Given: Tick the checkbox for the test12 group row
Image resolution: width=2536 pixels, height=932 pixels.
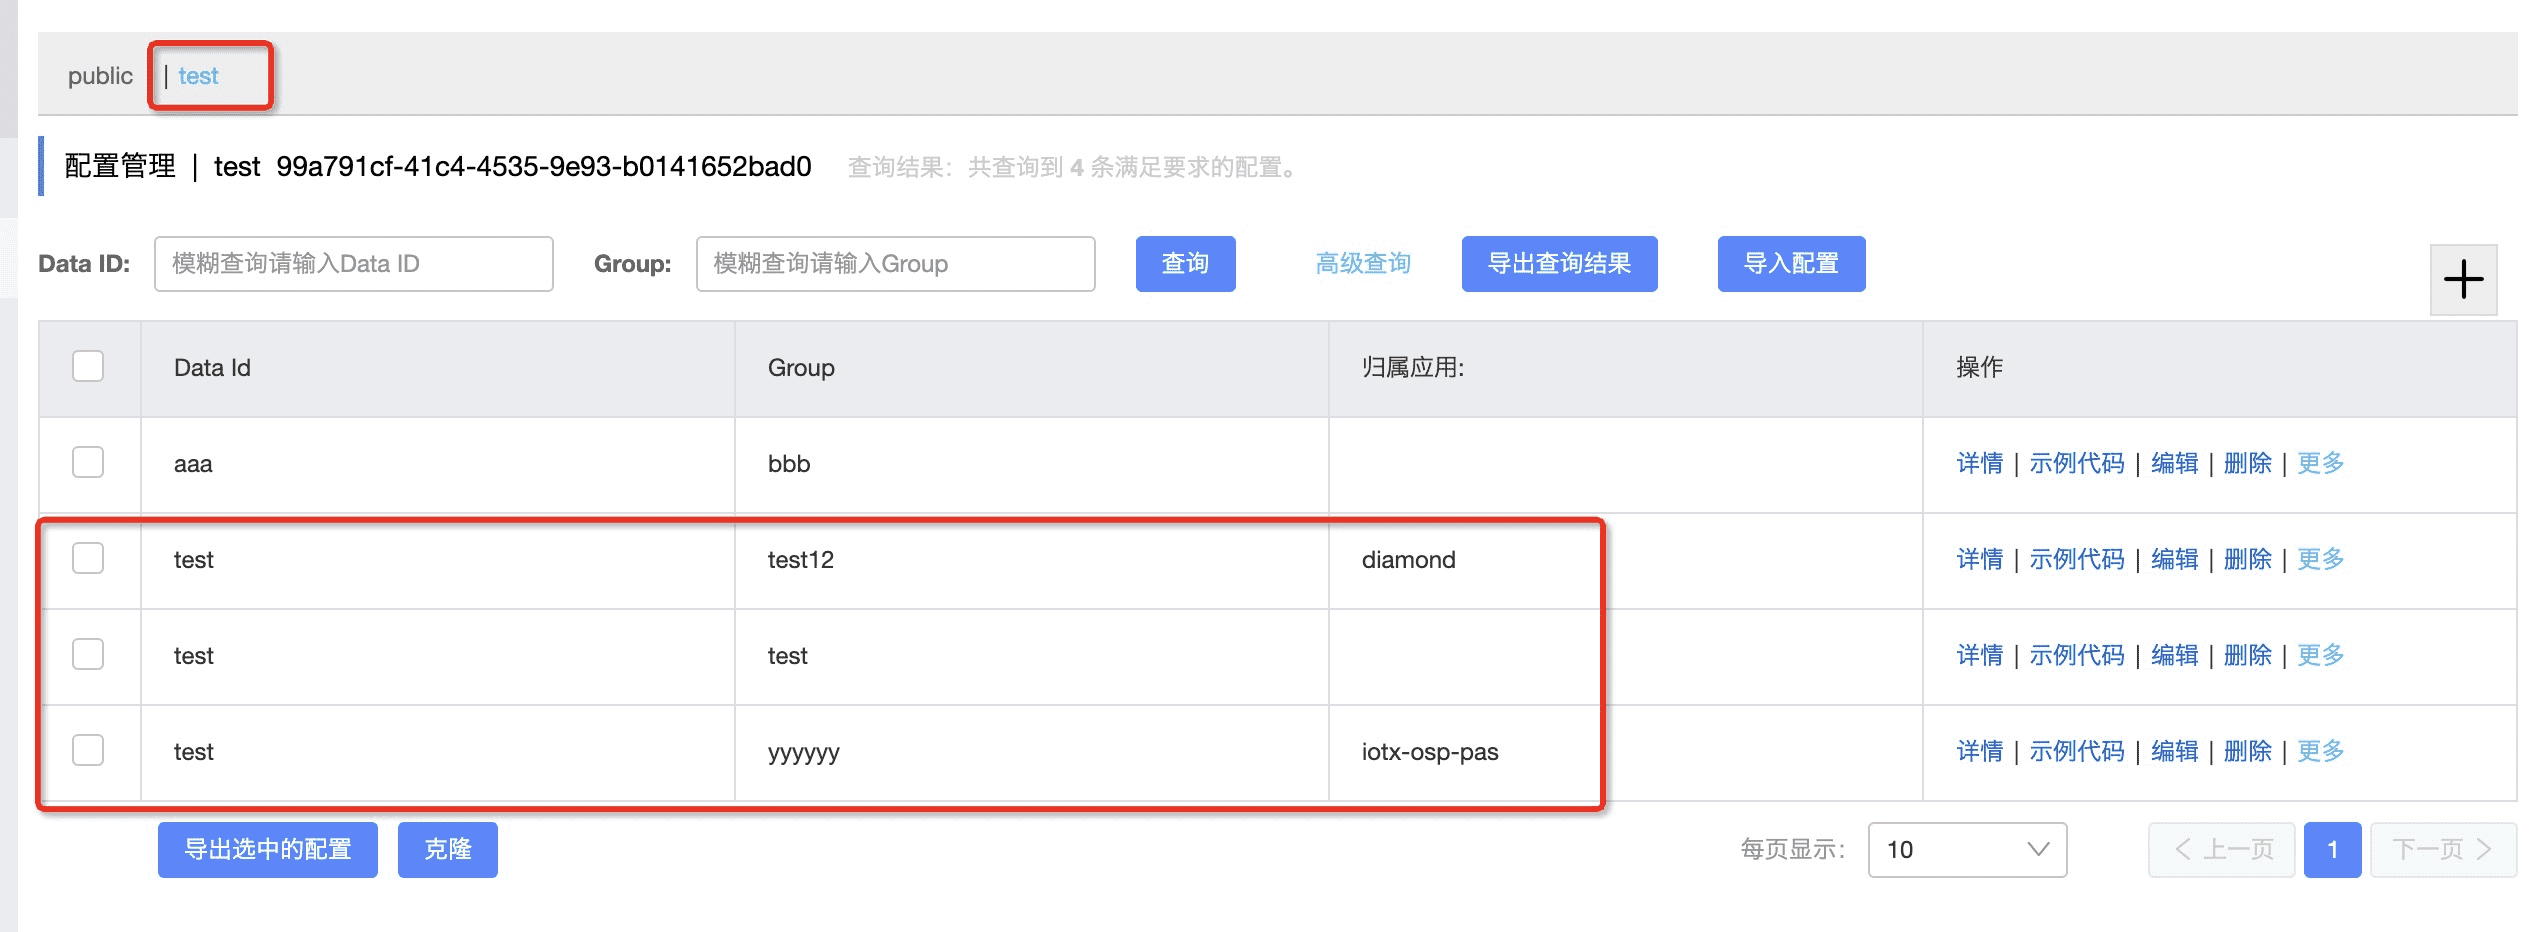Looking at the screenshot, I should pos(88,558).
